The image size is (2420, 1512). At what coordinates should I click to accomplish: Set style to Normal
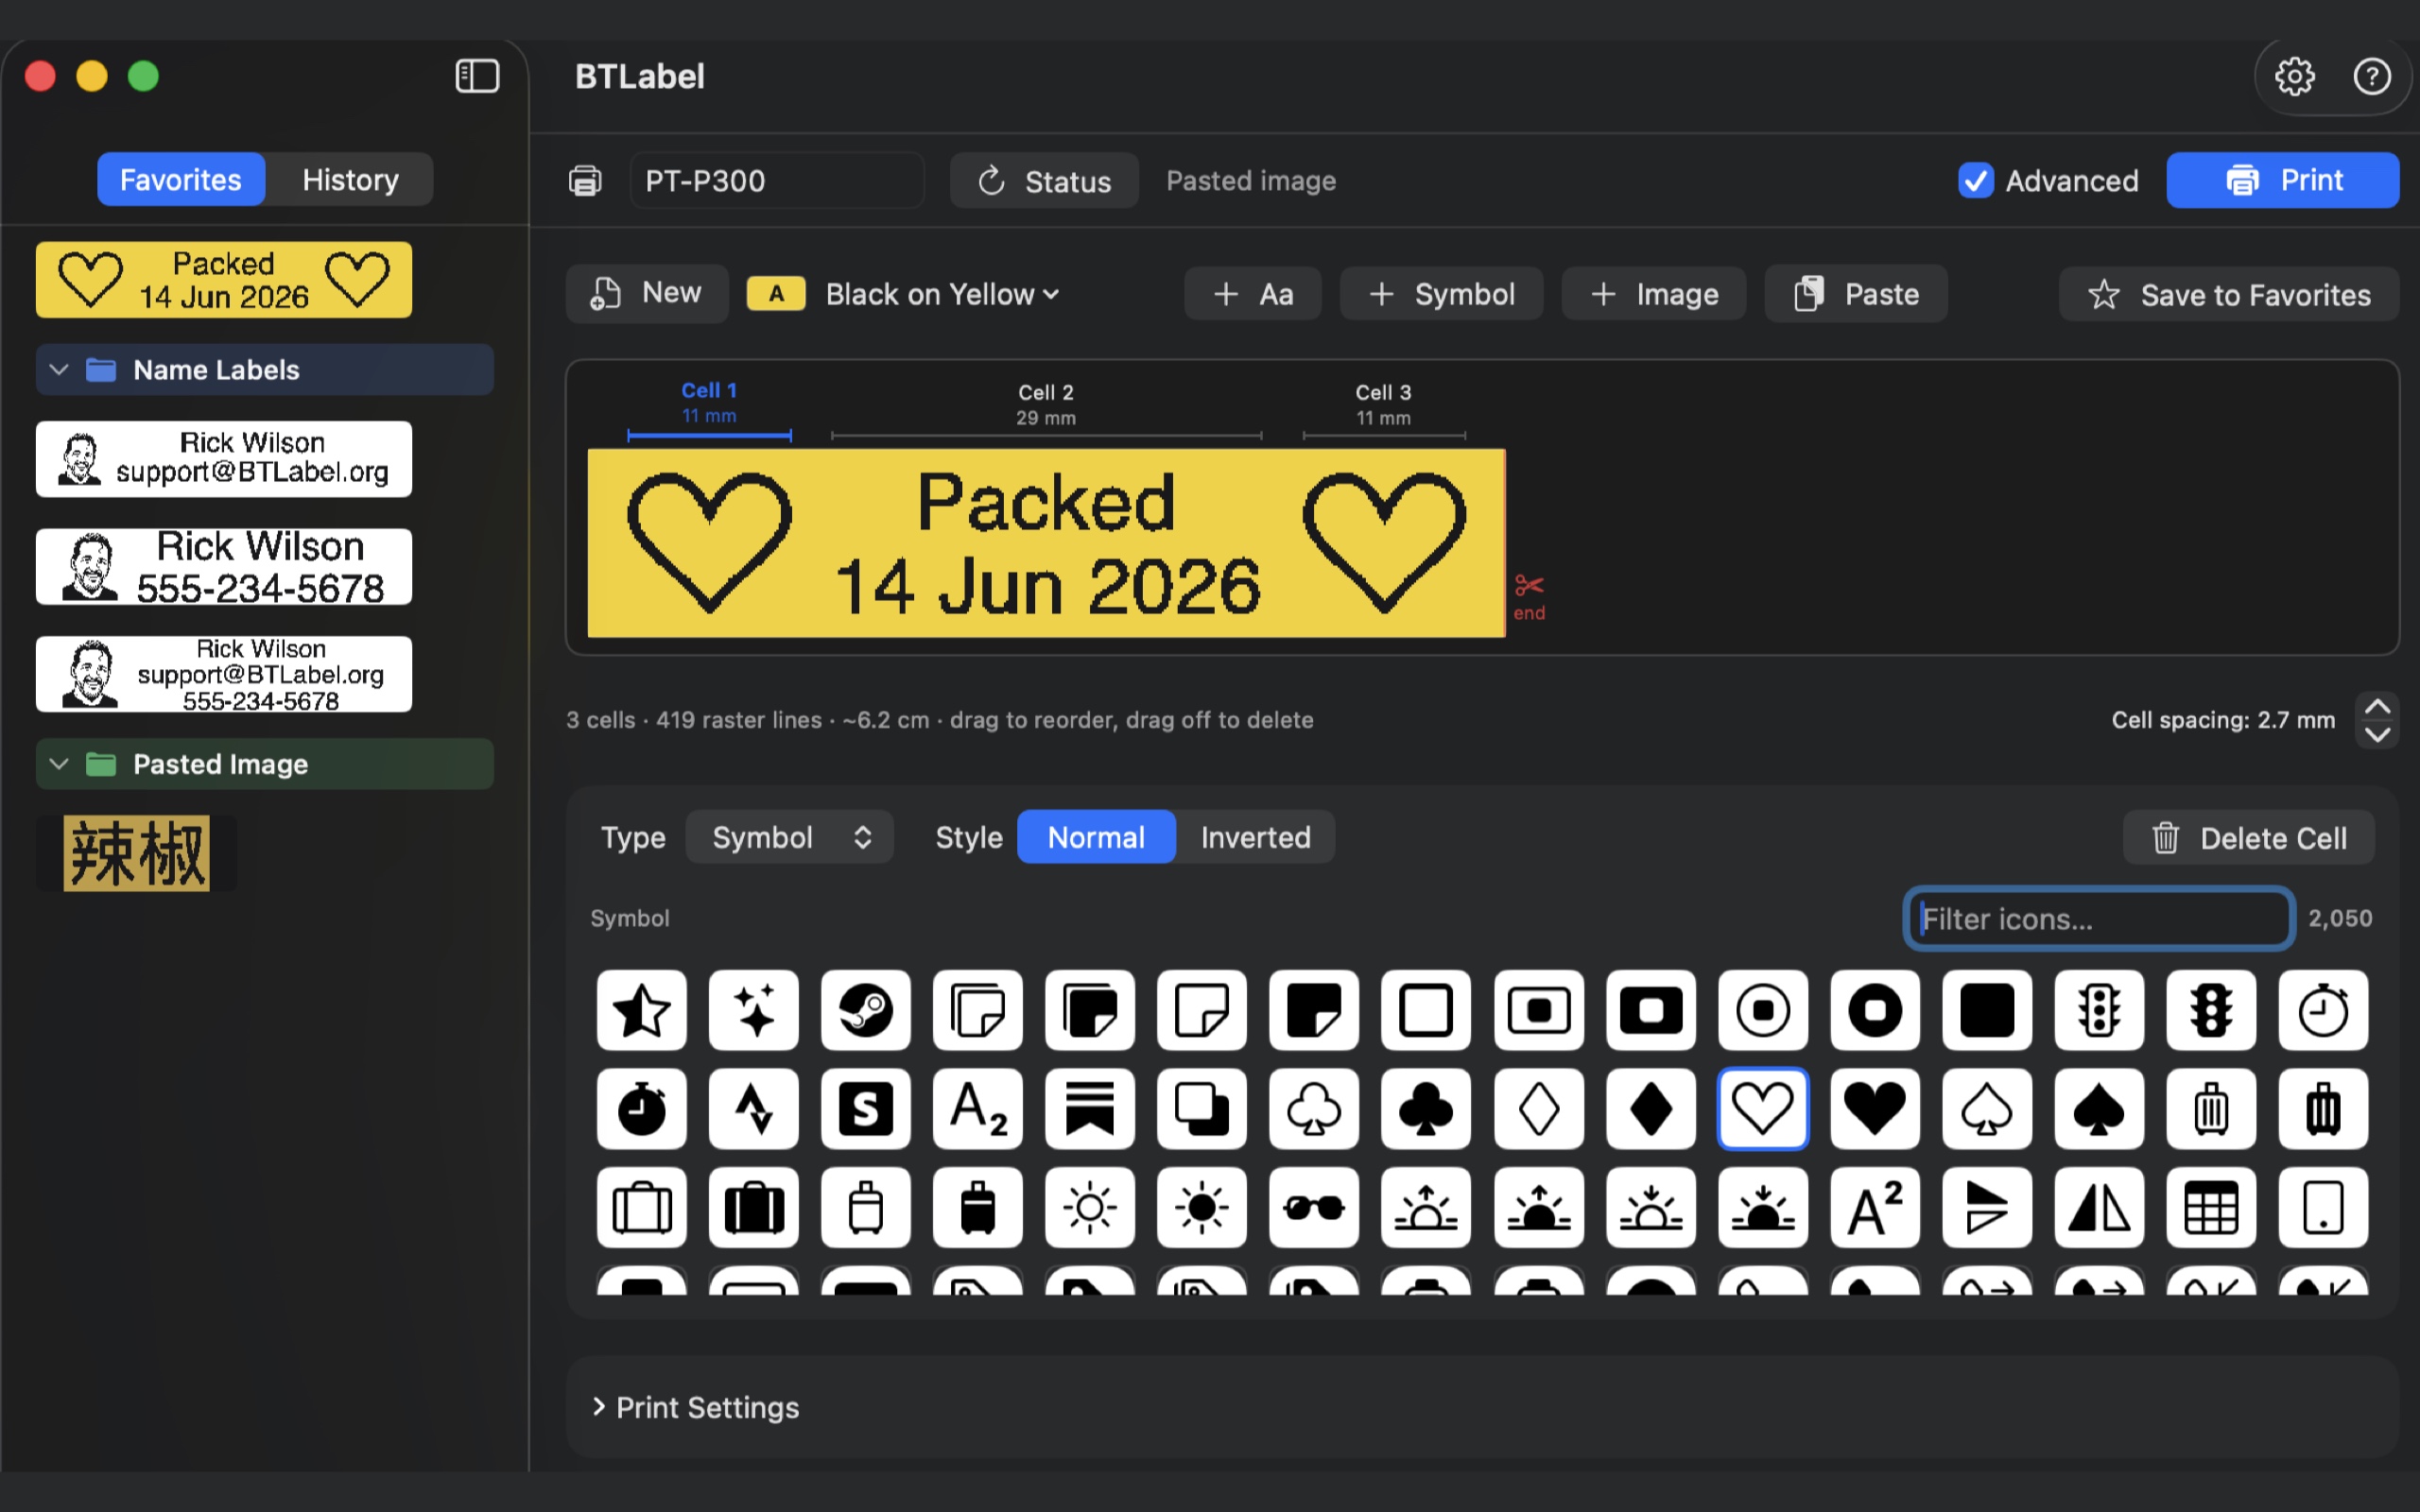(x=1096, y=837)
